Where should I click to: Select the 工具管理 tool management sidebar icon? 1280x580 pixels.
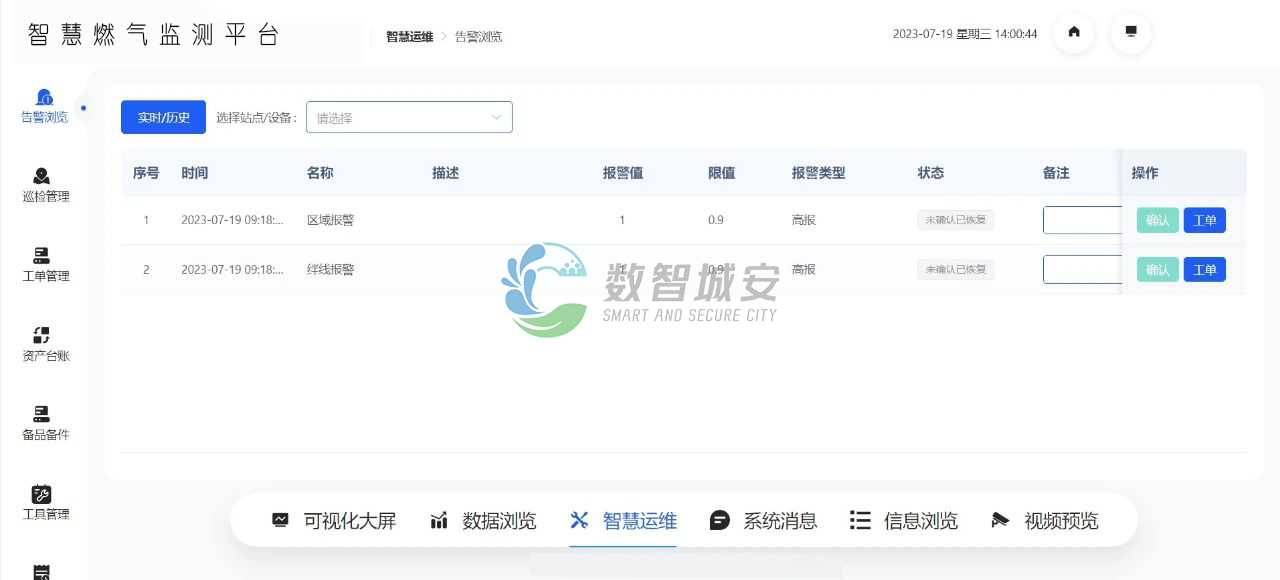pos(42,495)
